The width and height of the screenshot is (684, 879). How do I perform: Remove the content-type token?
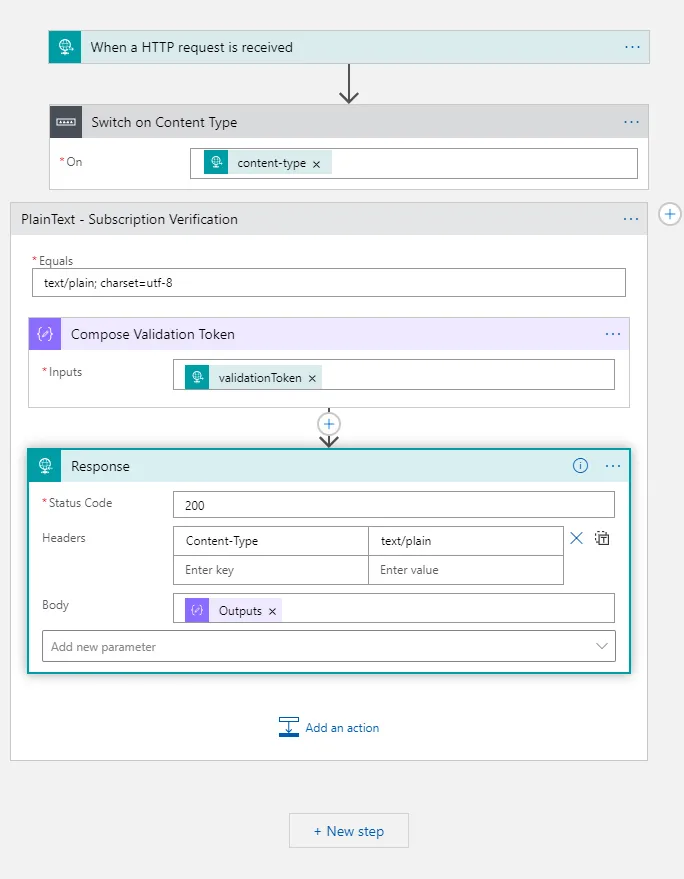click(316, 164)
